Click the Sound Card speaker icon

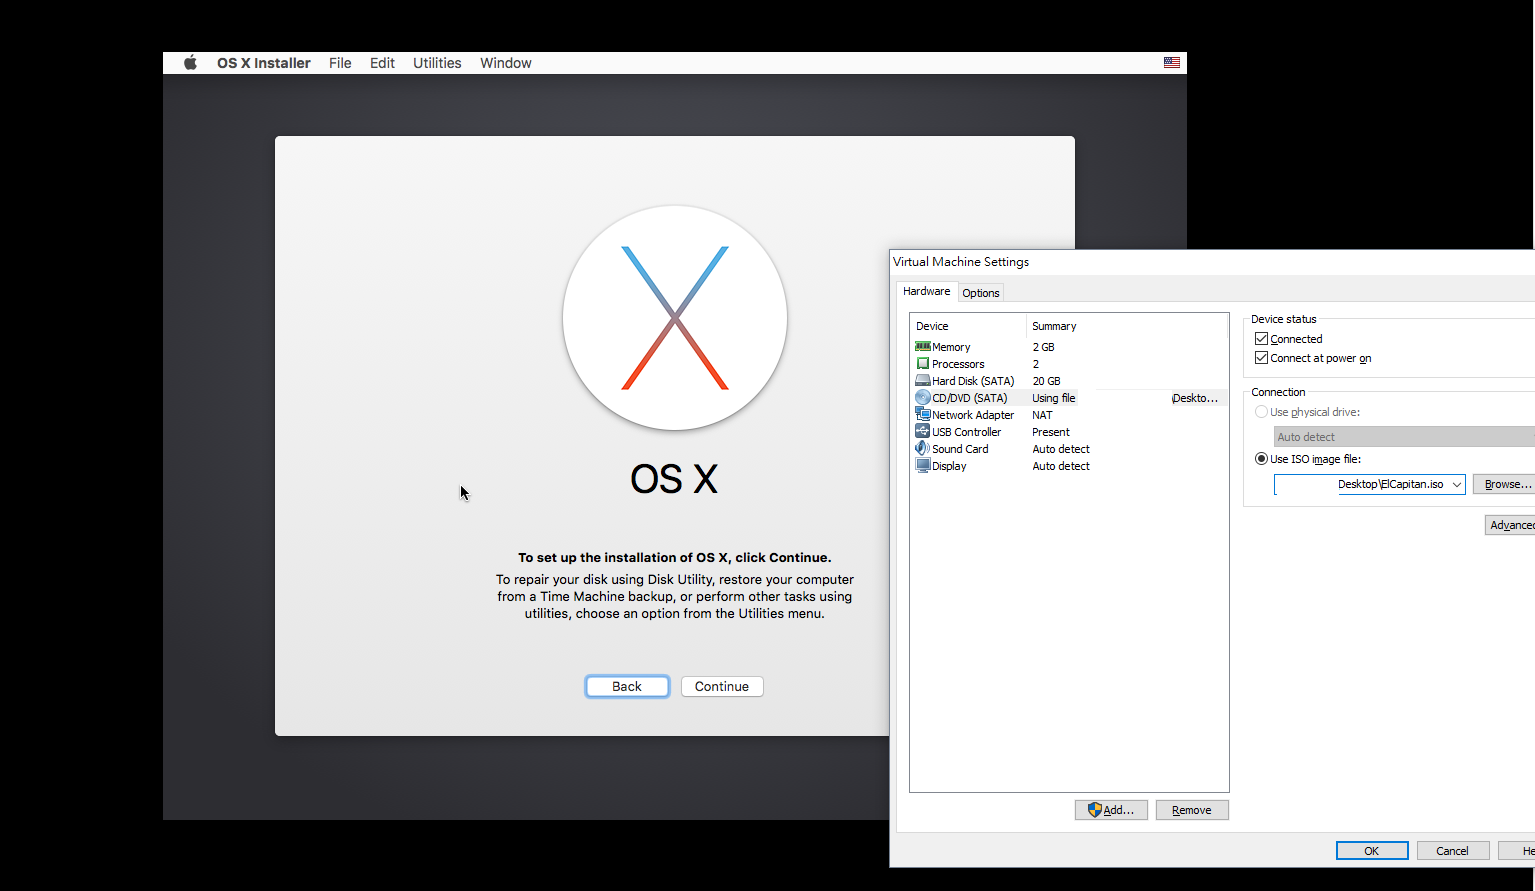[x=922, y=448]
